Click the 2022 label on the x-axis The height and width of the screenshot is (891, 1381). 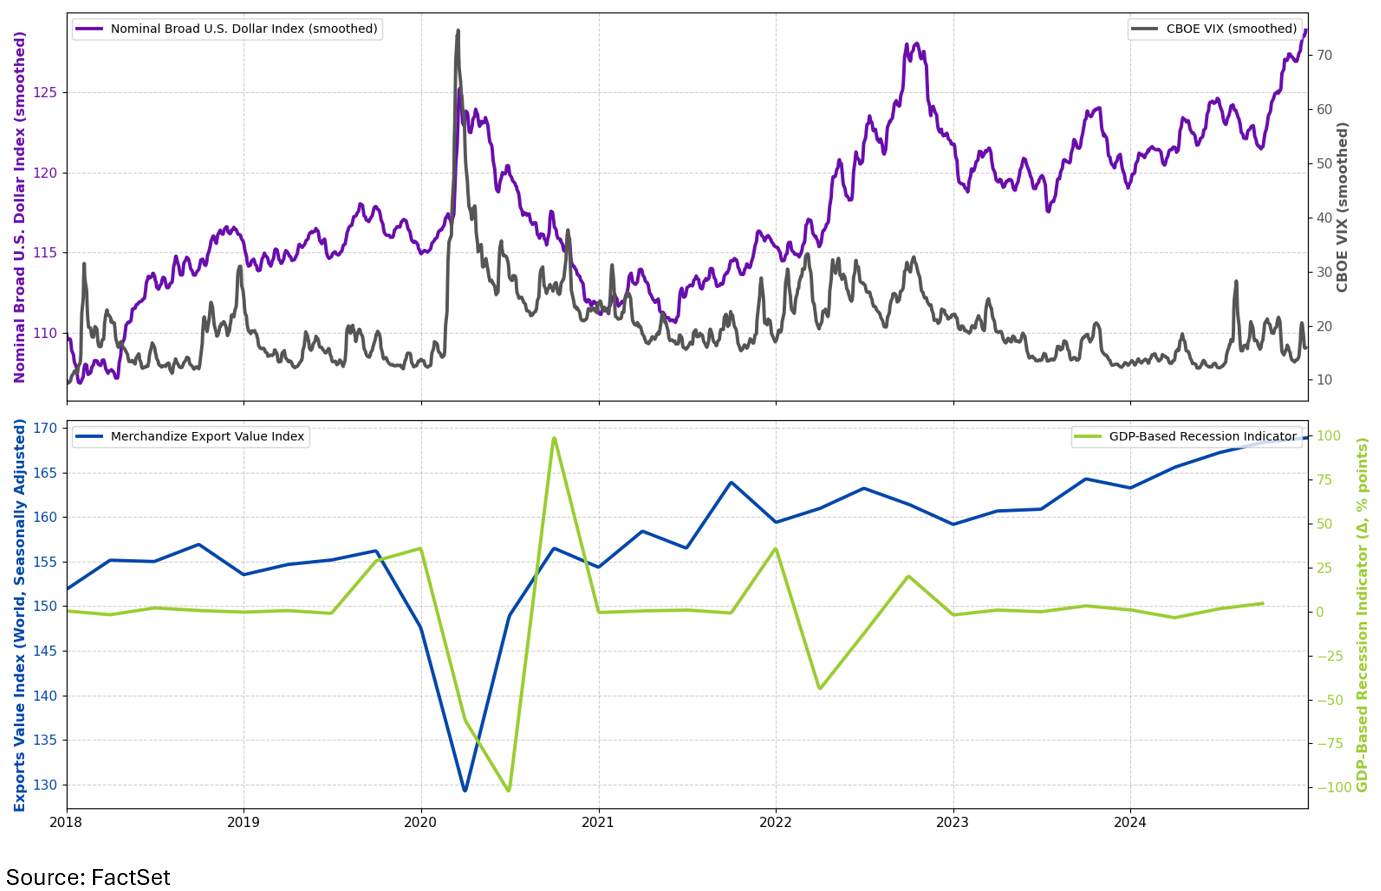point(775,819)
